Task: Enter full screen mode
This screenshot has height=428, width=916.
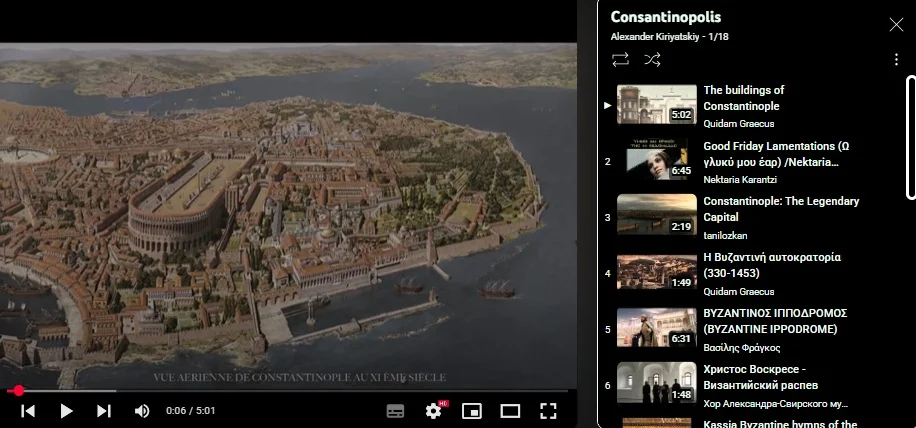Action: pyautogui.click(x=548, y=411)
